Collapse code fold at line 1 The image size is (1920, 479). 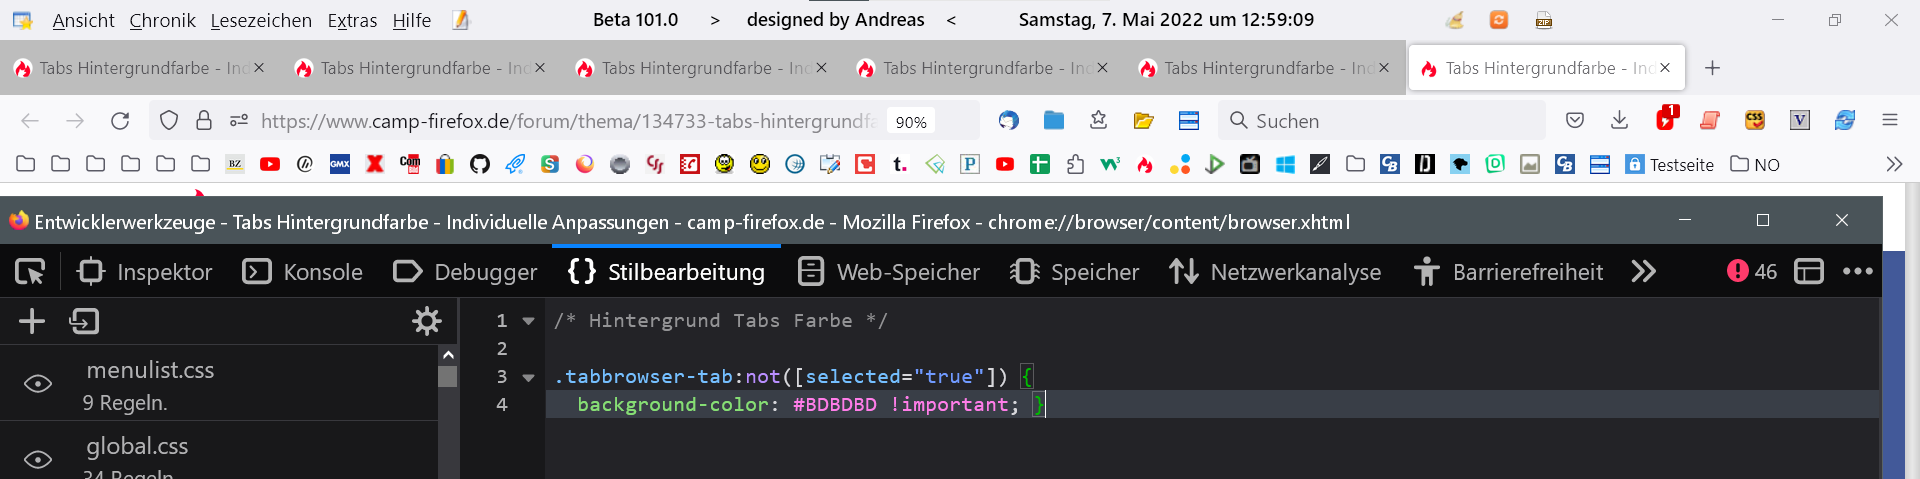529,321
